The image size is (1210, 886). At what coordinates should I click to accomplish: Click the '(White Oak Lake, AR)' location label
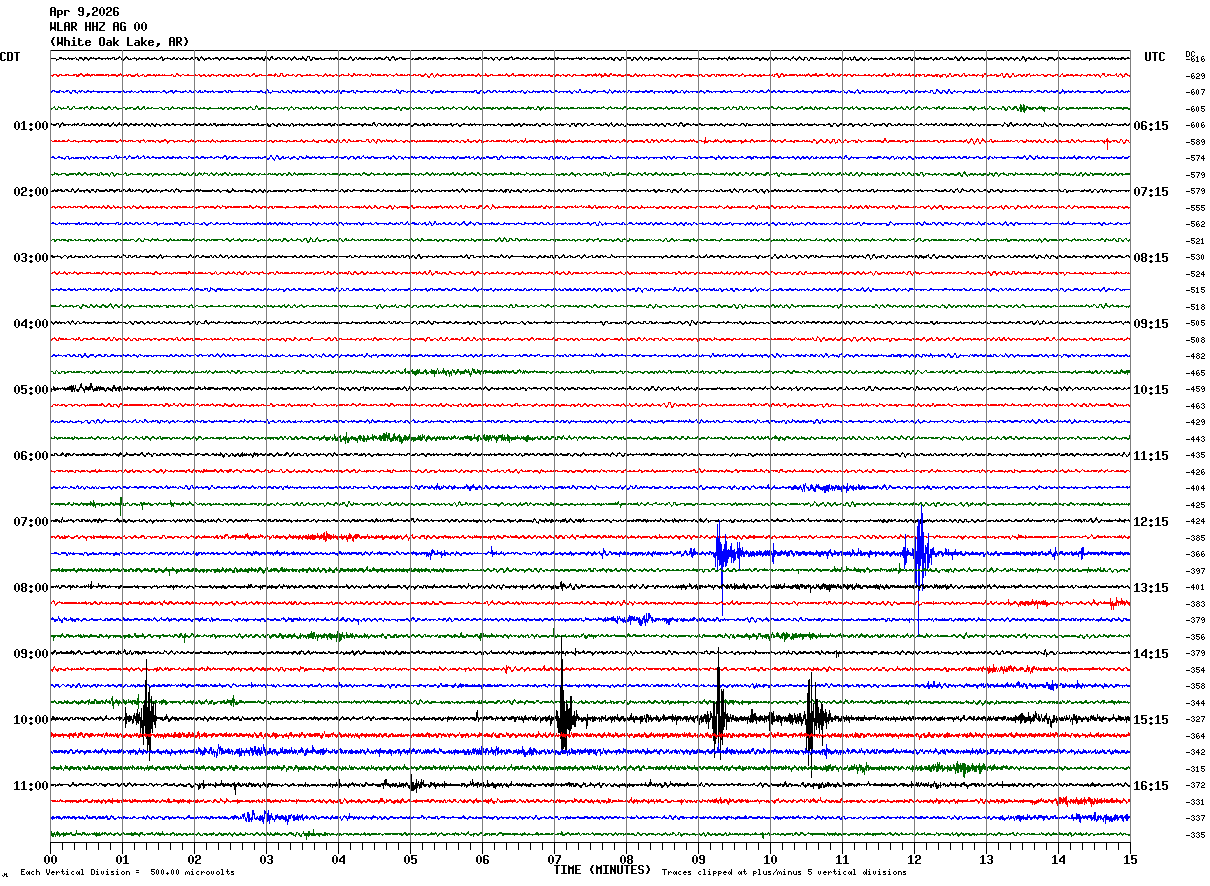click(119, 42)
